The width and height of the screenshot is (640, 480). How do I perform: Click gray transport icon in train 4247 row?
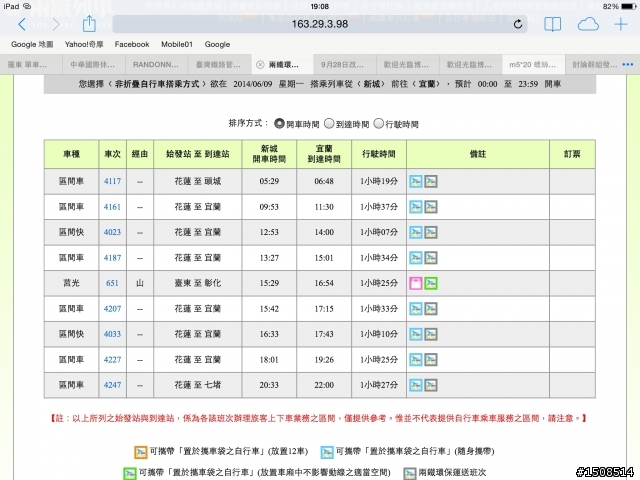[x=431, y=385]
